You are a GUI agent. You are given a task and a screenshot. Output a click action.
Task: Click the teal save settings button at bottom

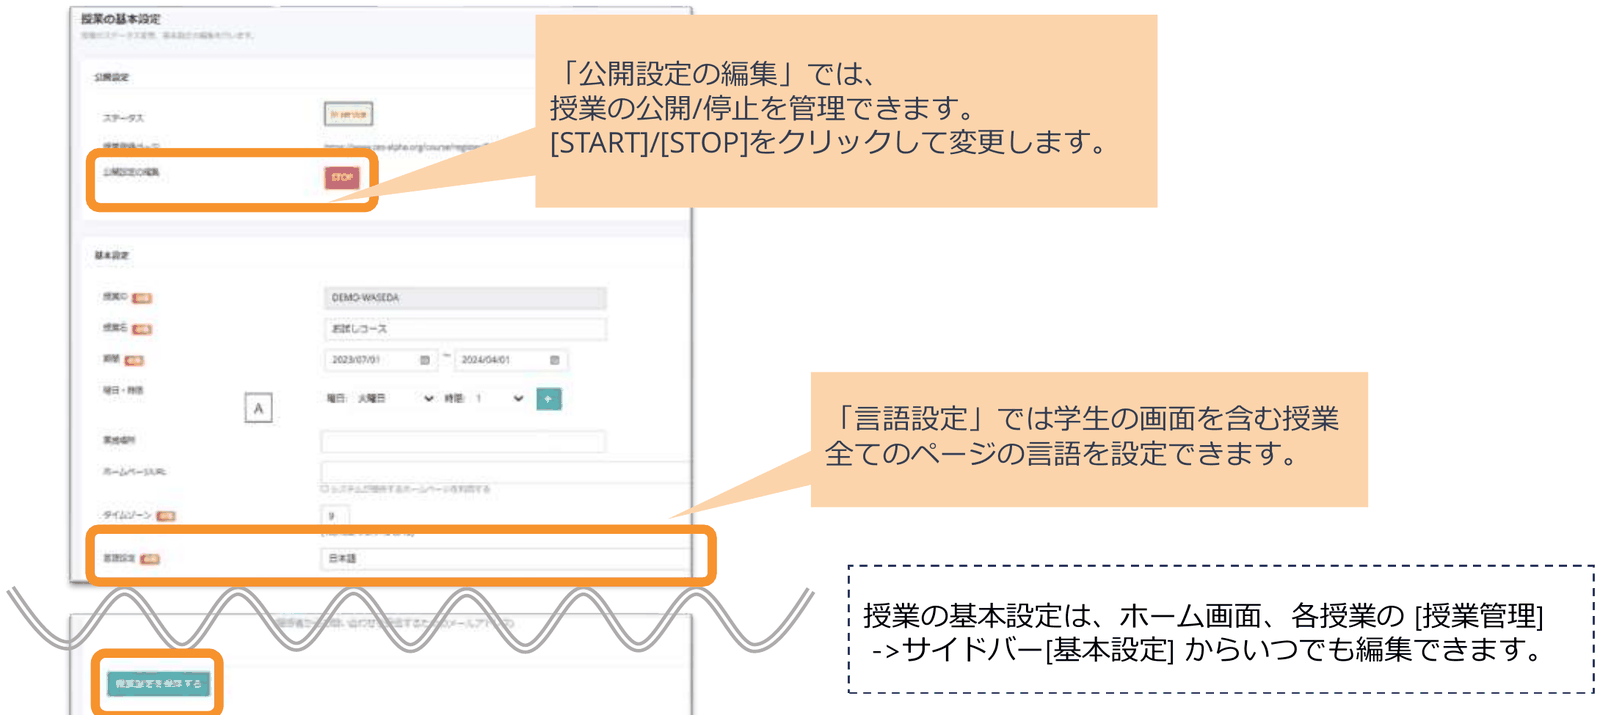pos(158,684)
